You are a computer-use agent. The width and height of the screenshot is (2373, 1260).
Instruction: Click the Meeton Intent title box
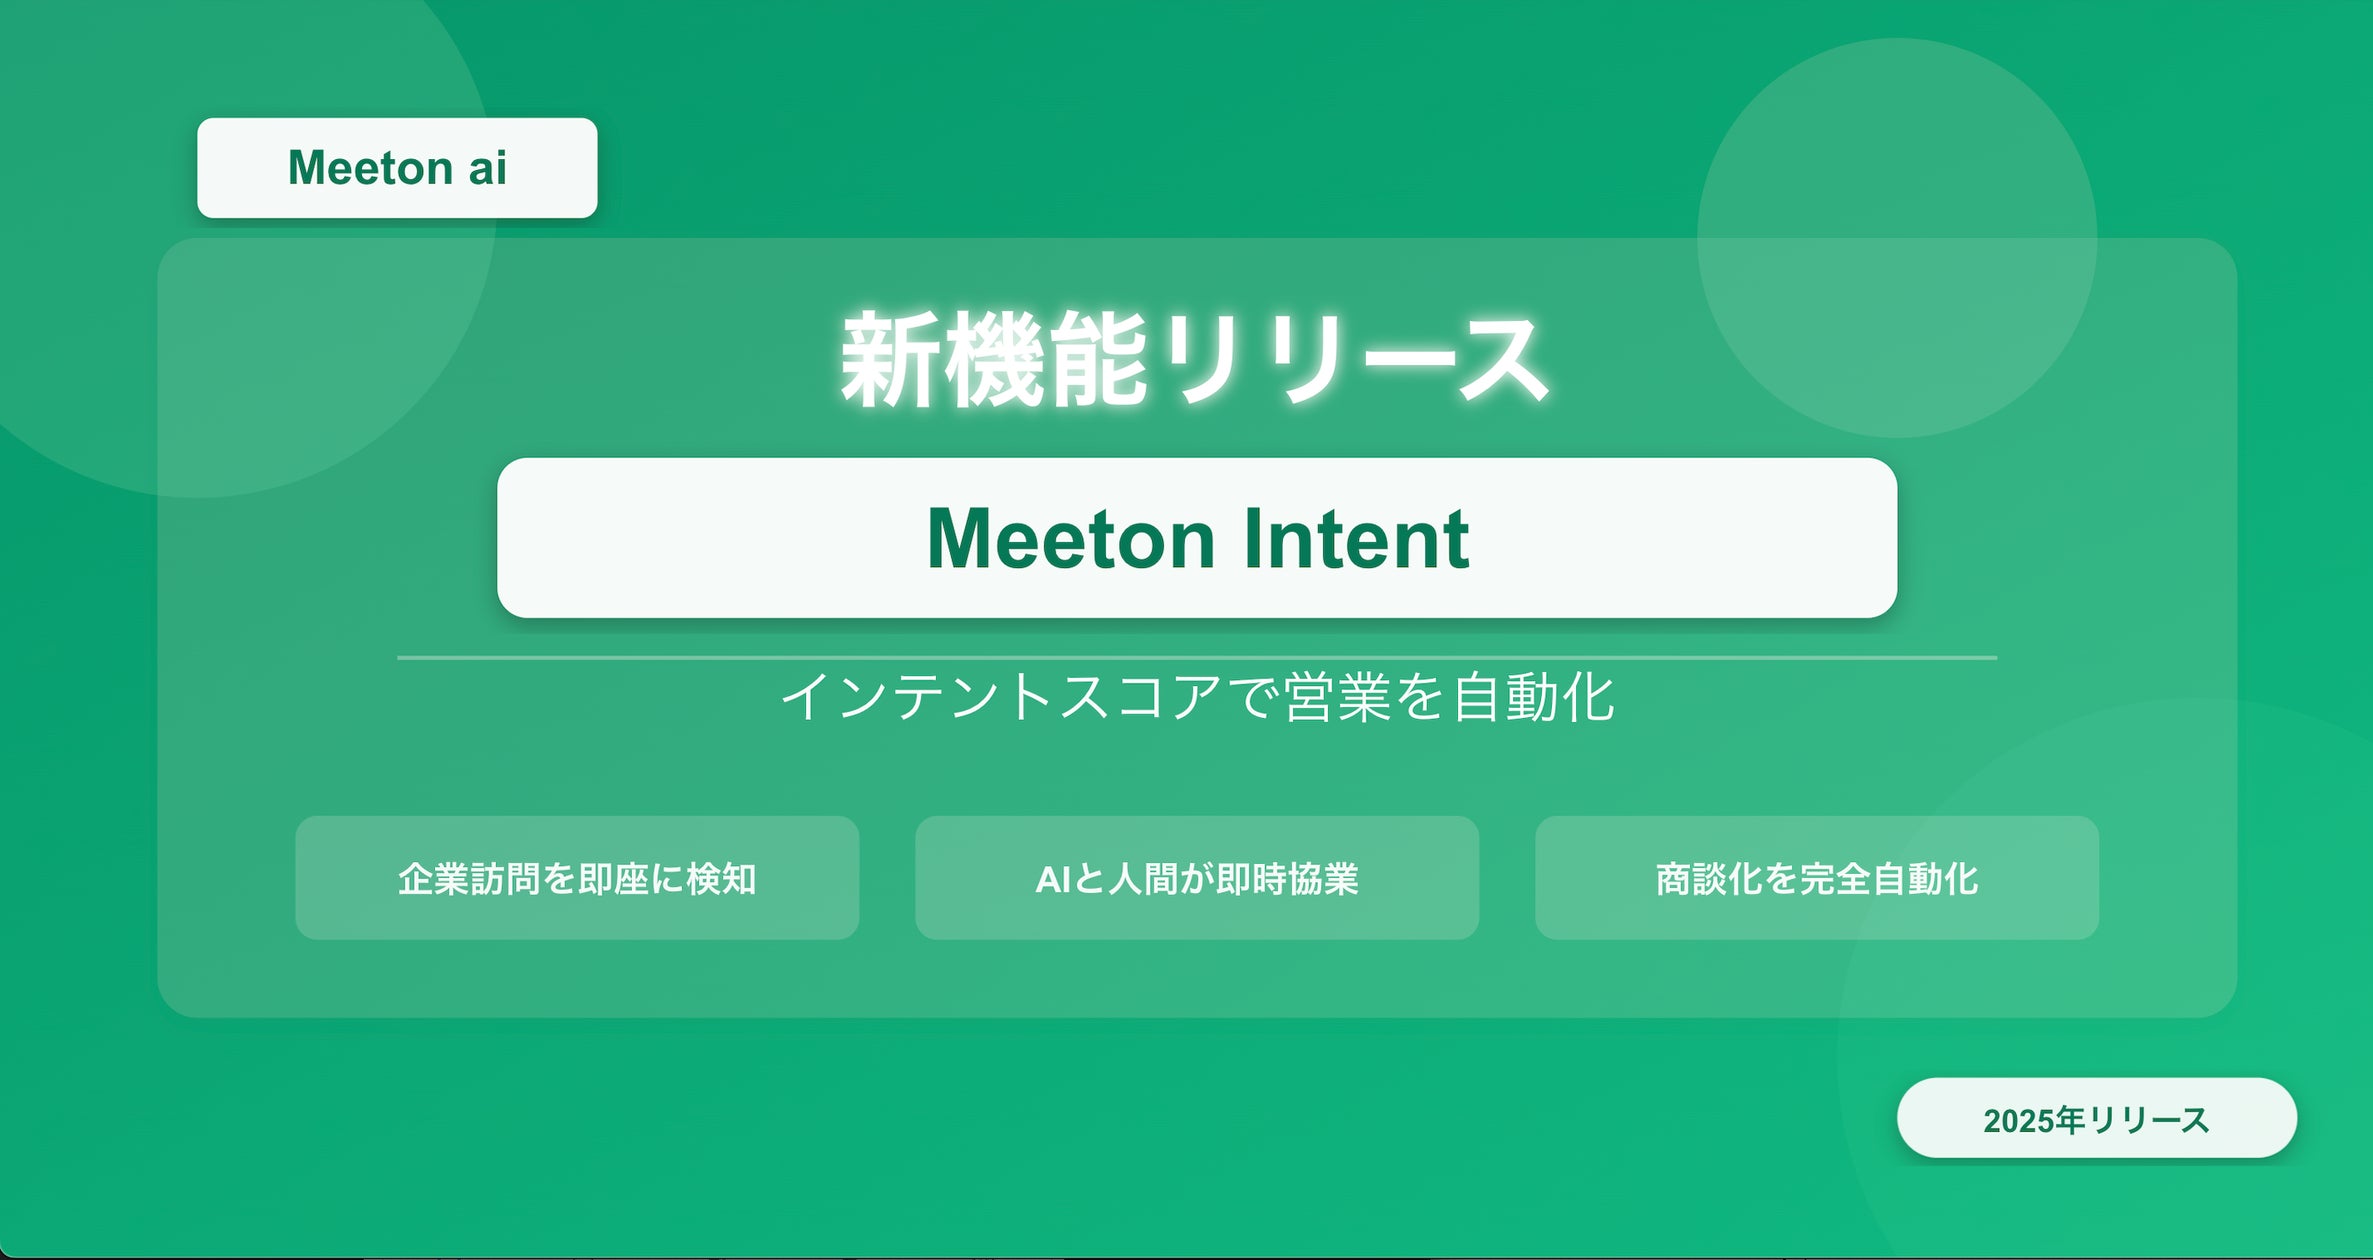pyautogui.click(x=1196, y=538)
